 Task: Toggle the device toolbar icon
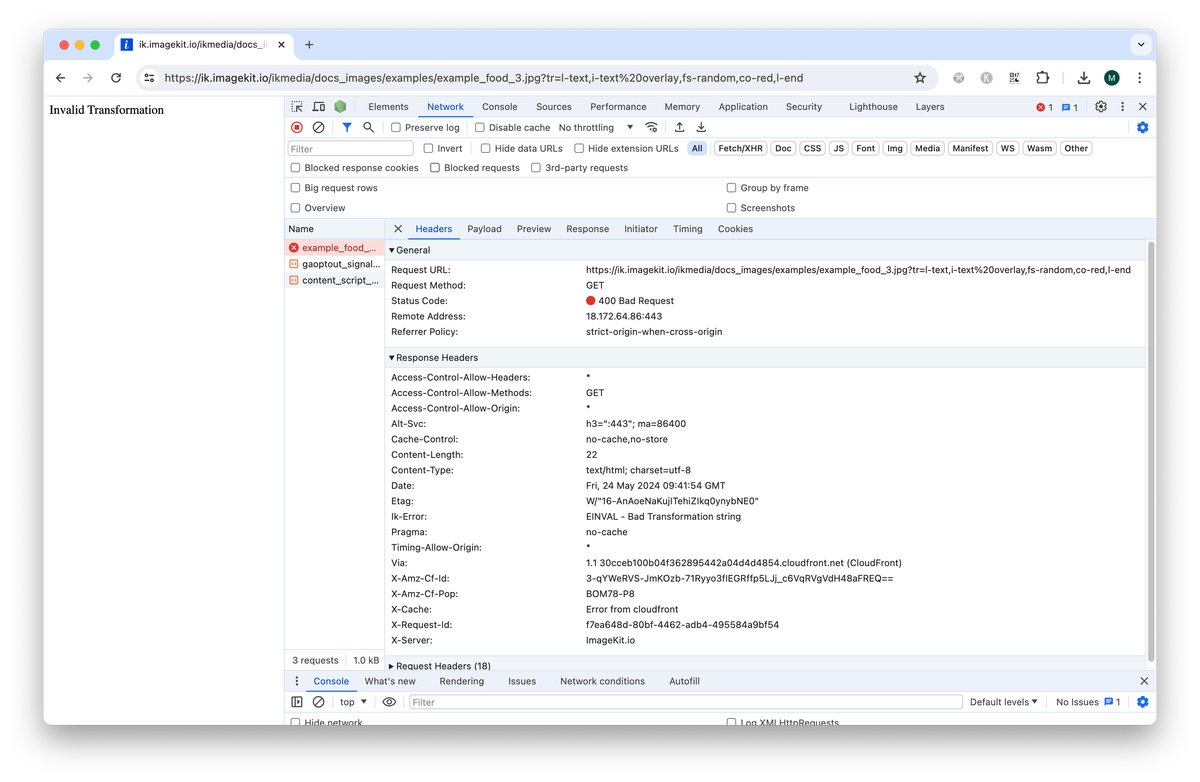[x=319, y=107]
